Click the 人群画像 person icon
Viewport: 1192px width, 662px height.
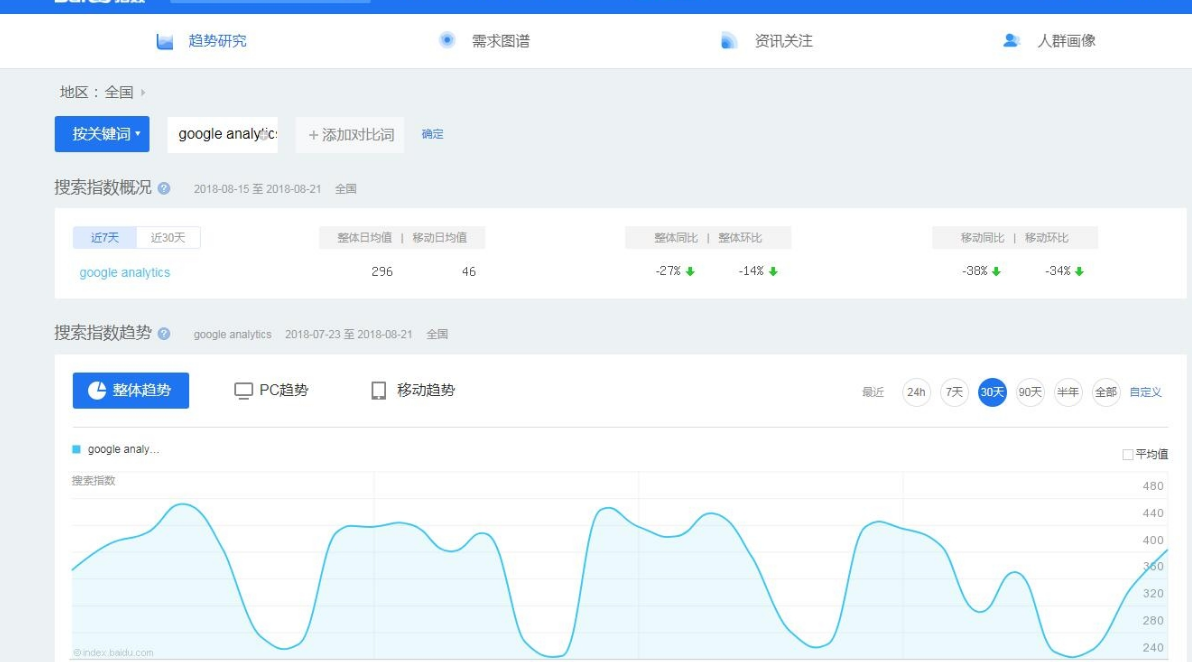pos(1011,41)
